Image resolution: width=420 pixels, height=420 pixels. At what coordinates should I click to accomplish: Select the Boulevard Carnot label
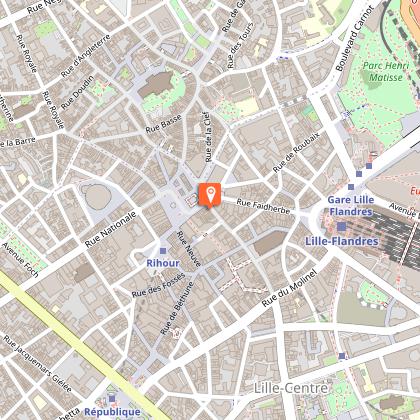point(355,39)
